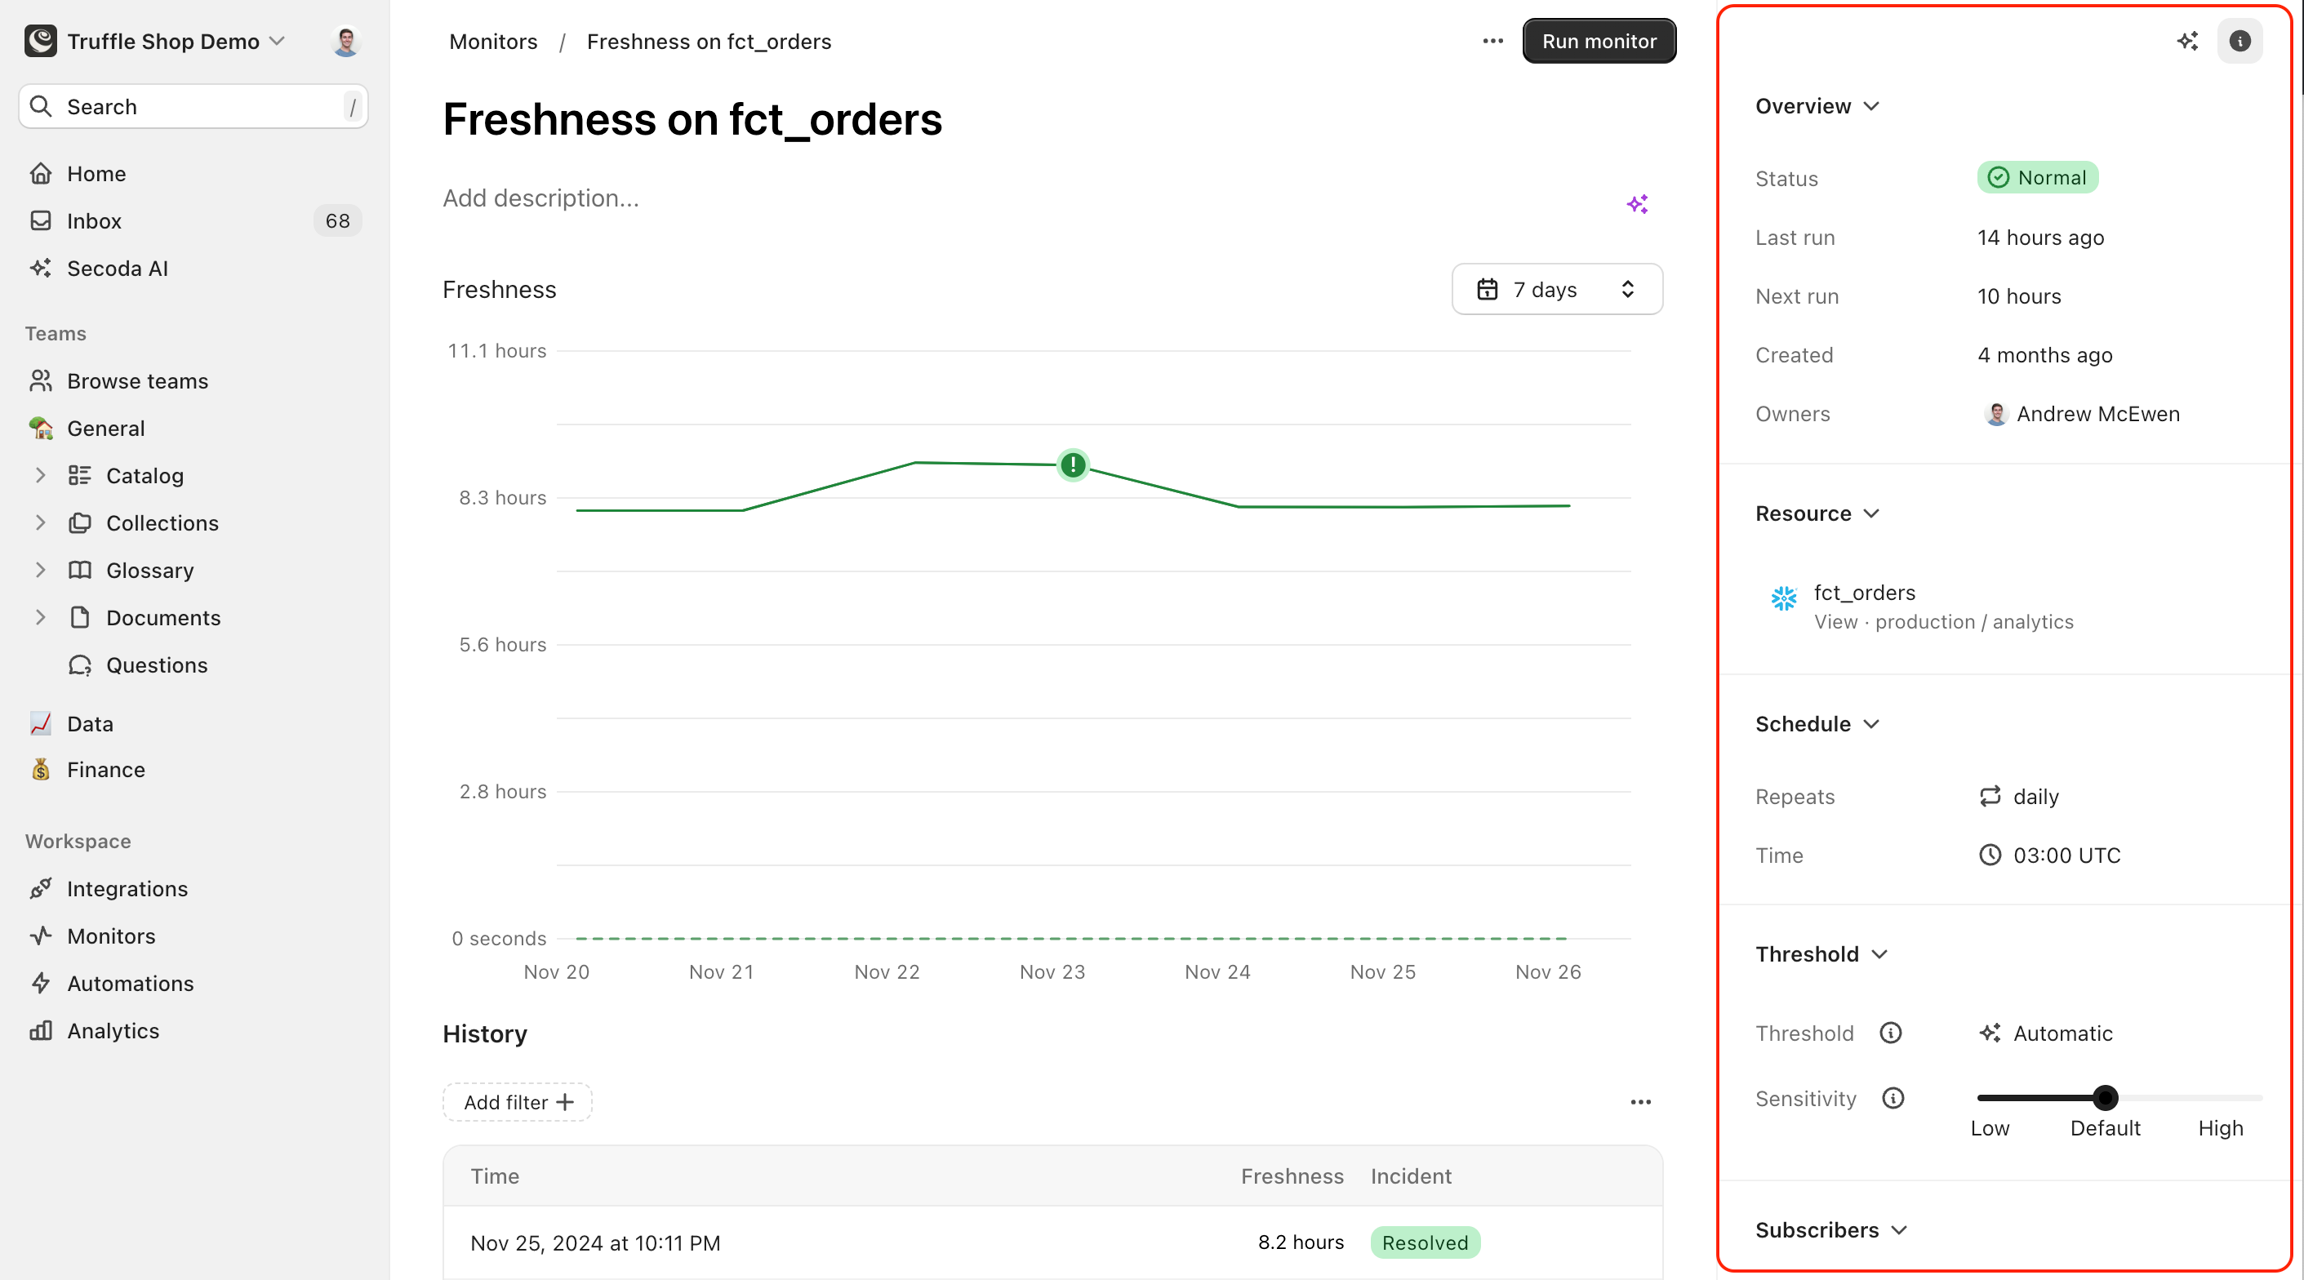
Task: Open the History table options ellipsis
Action: [1640, 1102]
